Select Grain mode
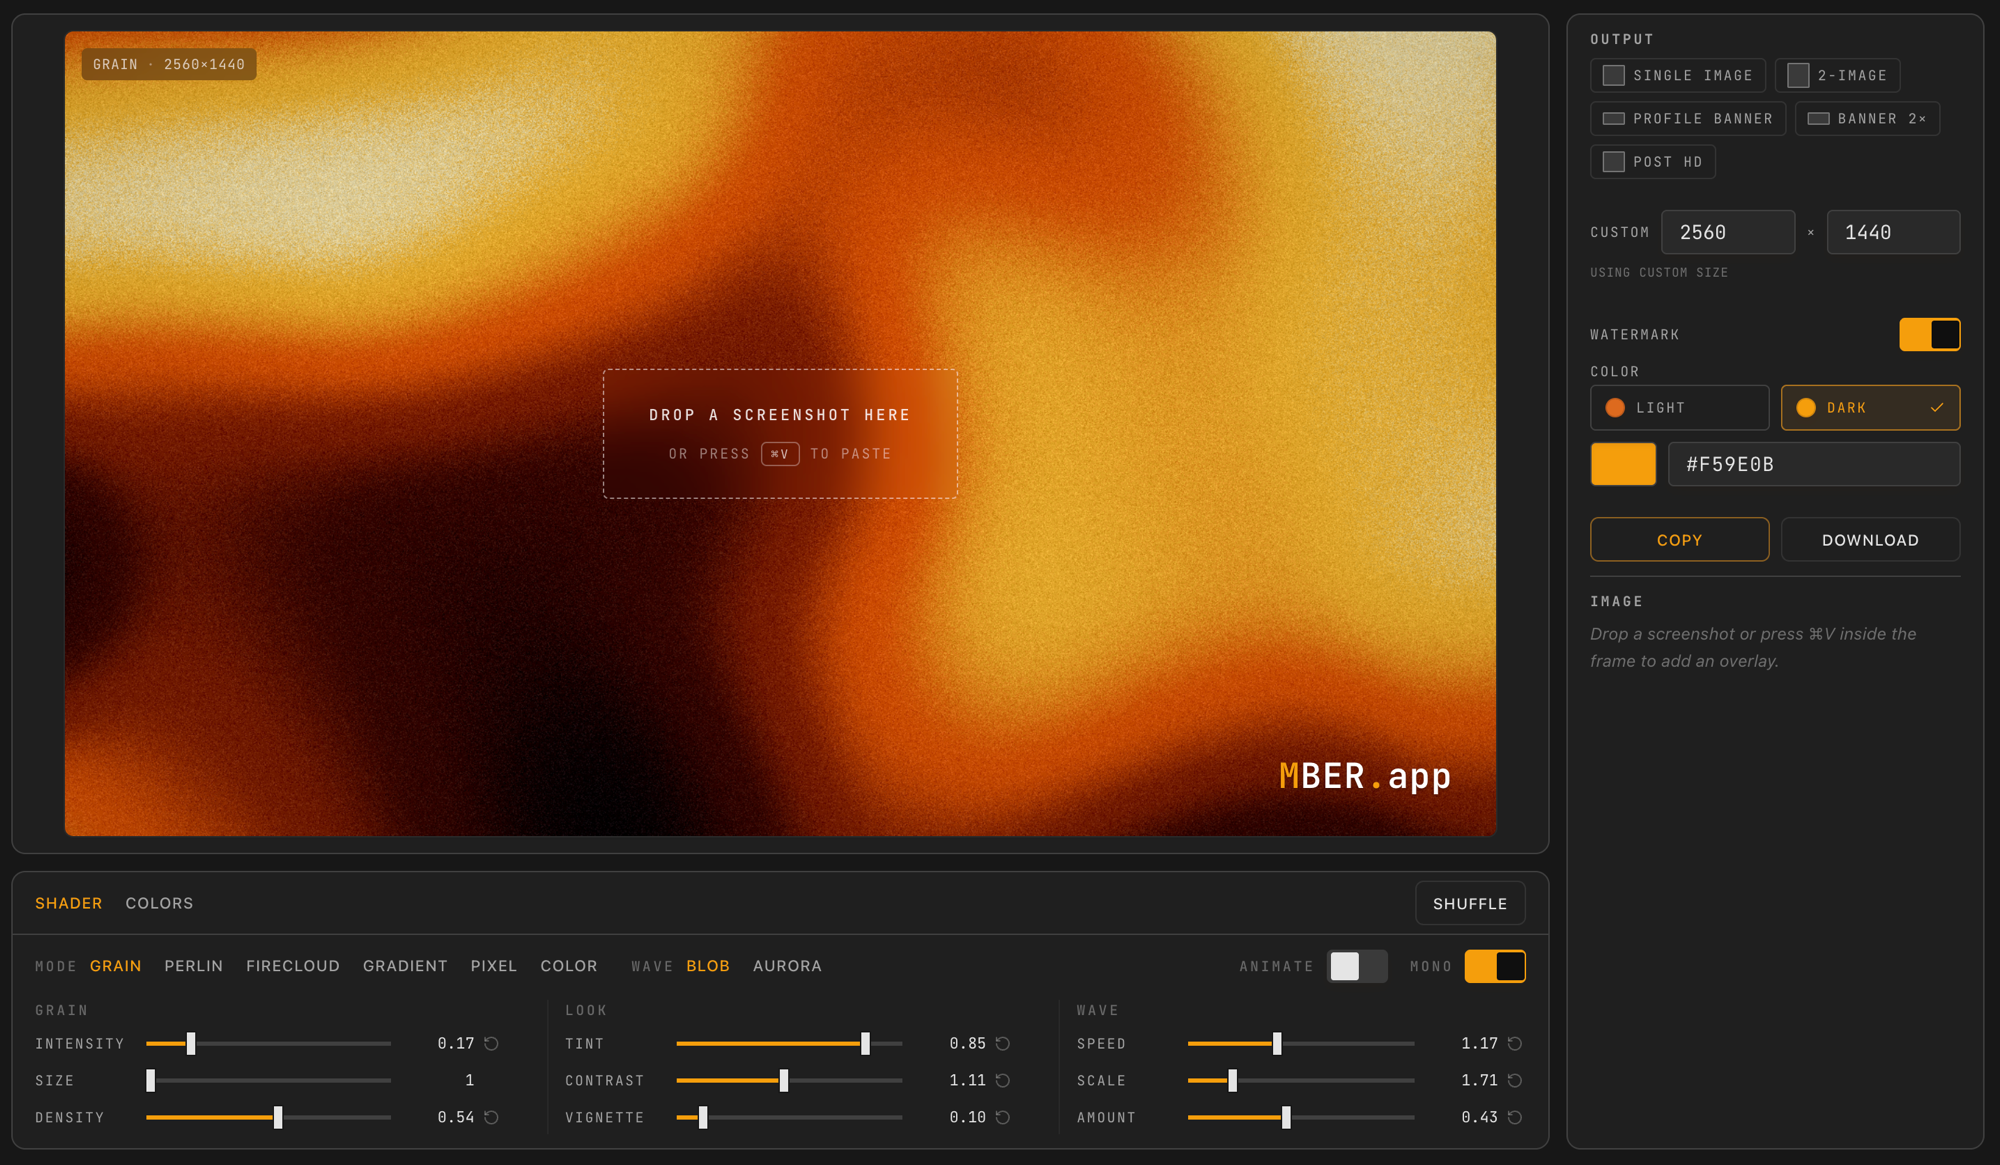The height and width of the screenshot is (1165, 2000). pyautogui.click(x=116, y=966)
